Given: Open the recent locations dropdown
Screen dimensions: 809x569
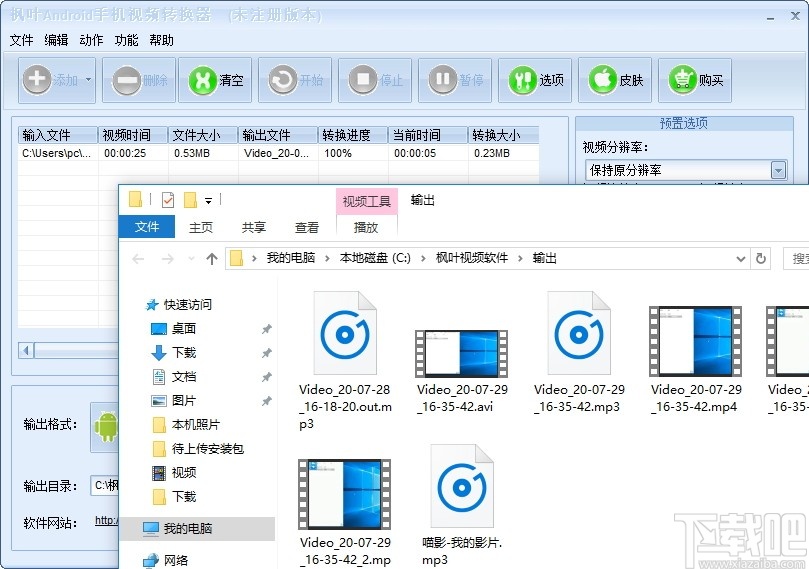Looking at the screenshot, I should (191, 258).
